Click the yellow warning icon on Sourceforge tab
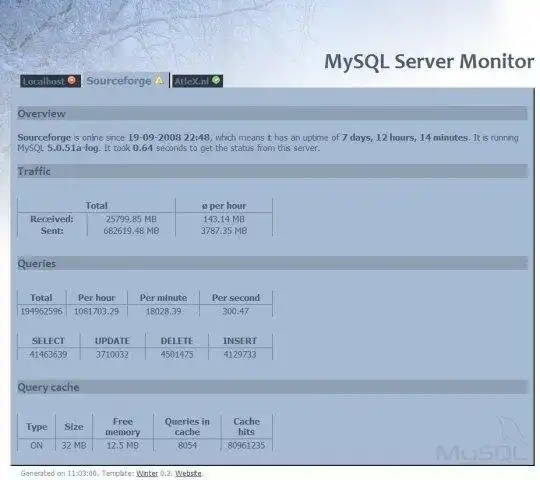The image size is (540, 480). click(159, 80)
